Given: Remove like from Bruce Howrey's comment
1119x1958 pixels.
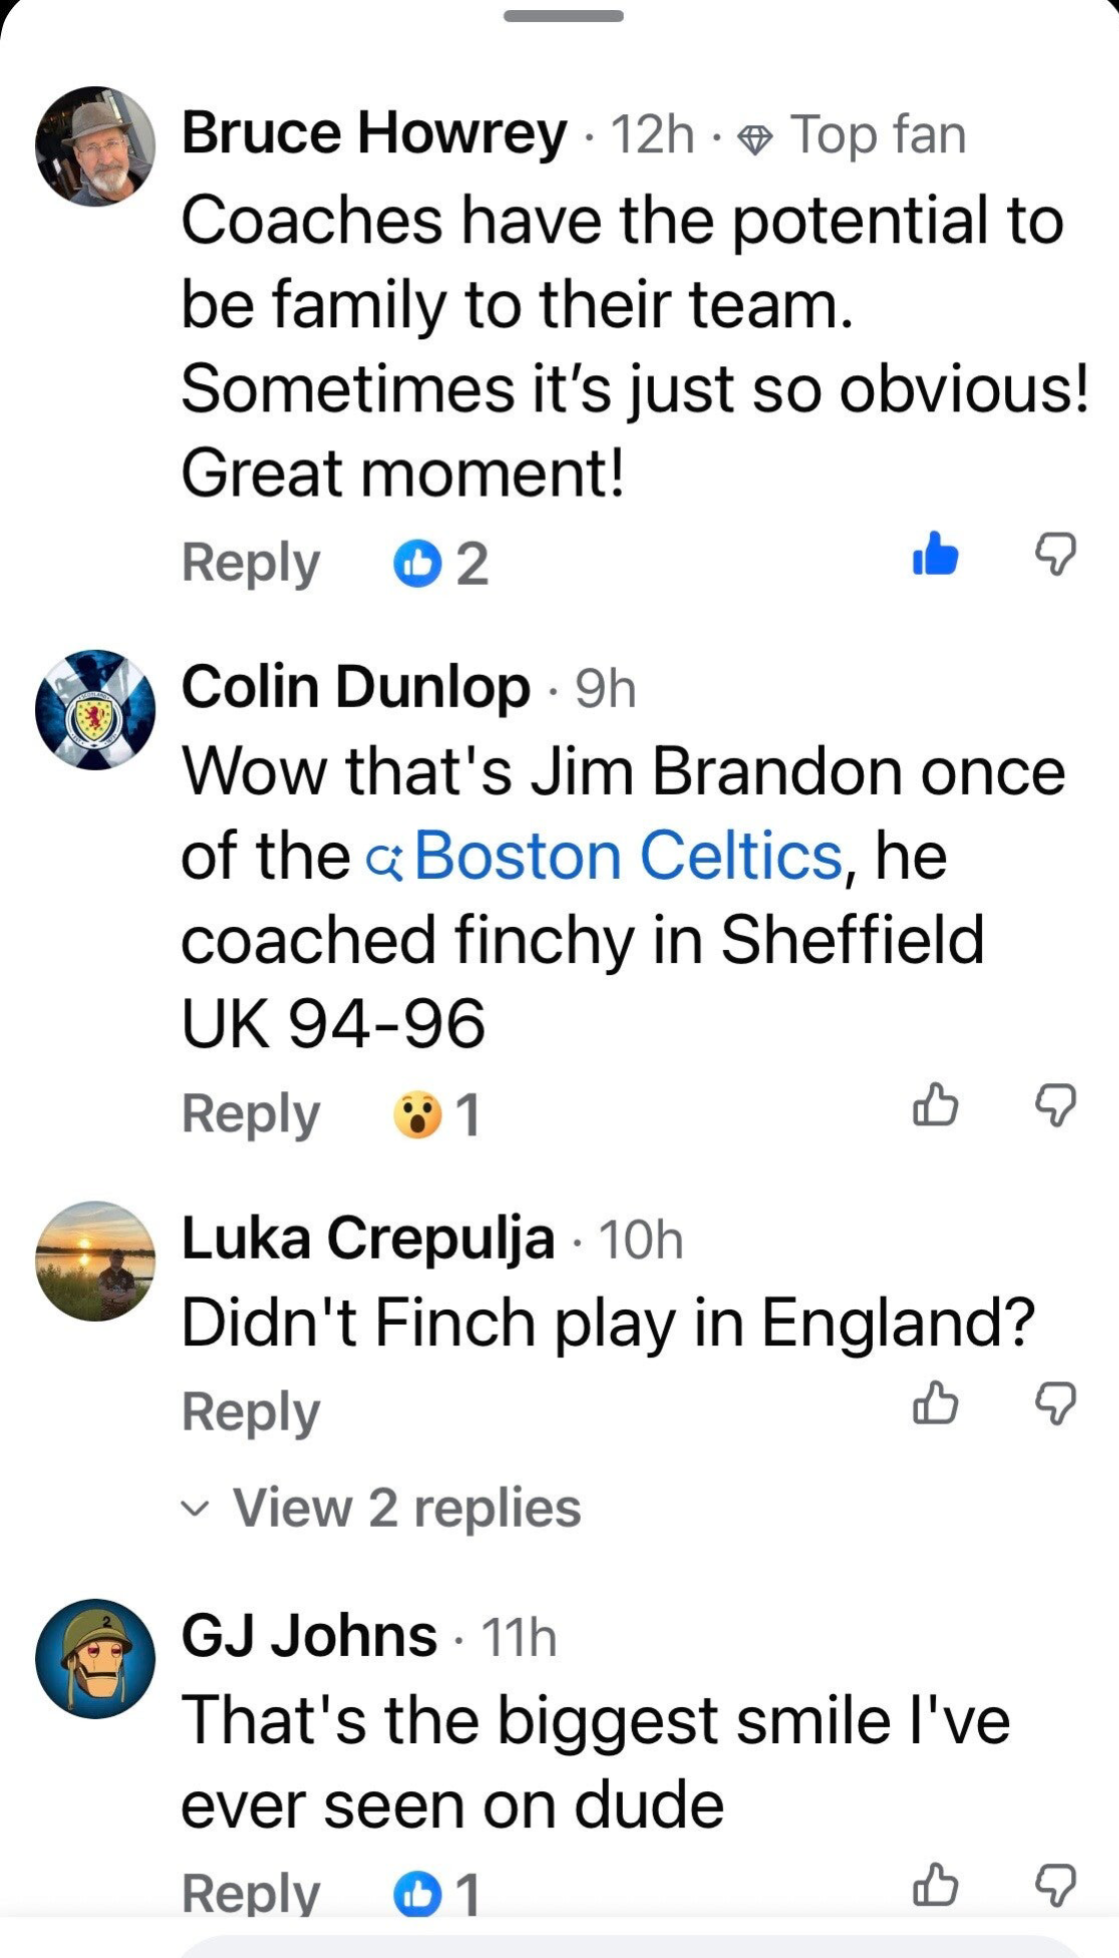Looking at the screenshot, I should [x=935, y=553].
